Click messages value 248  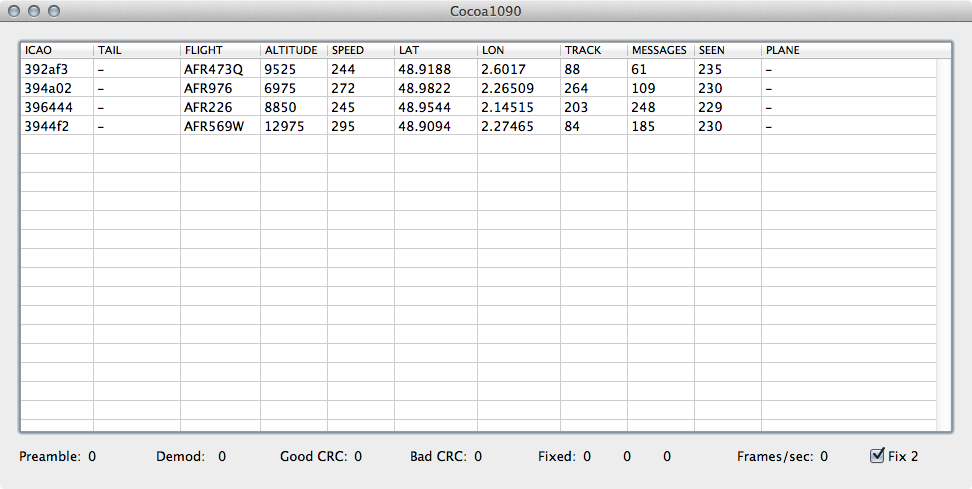[x=643, y=107]
